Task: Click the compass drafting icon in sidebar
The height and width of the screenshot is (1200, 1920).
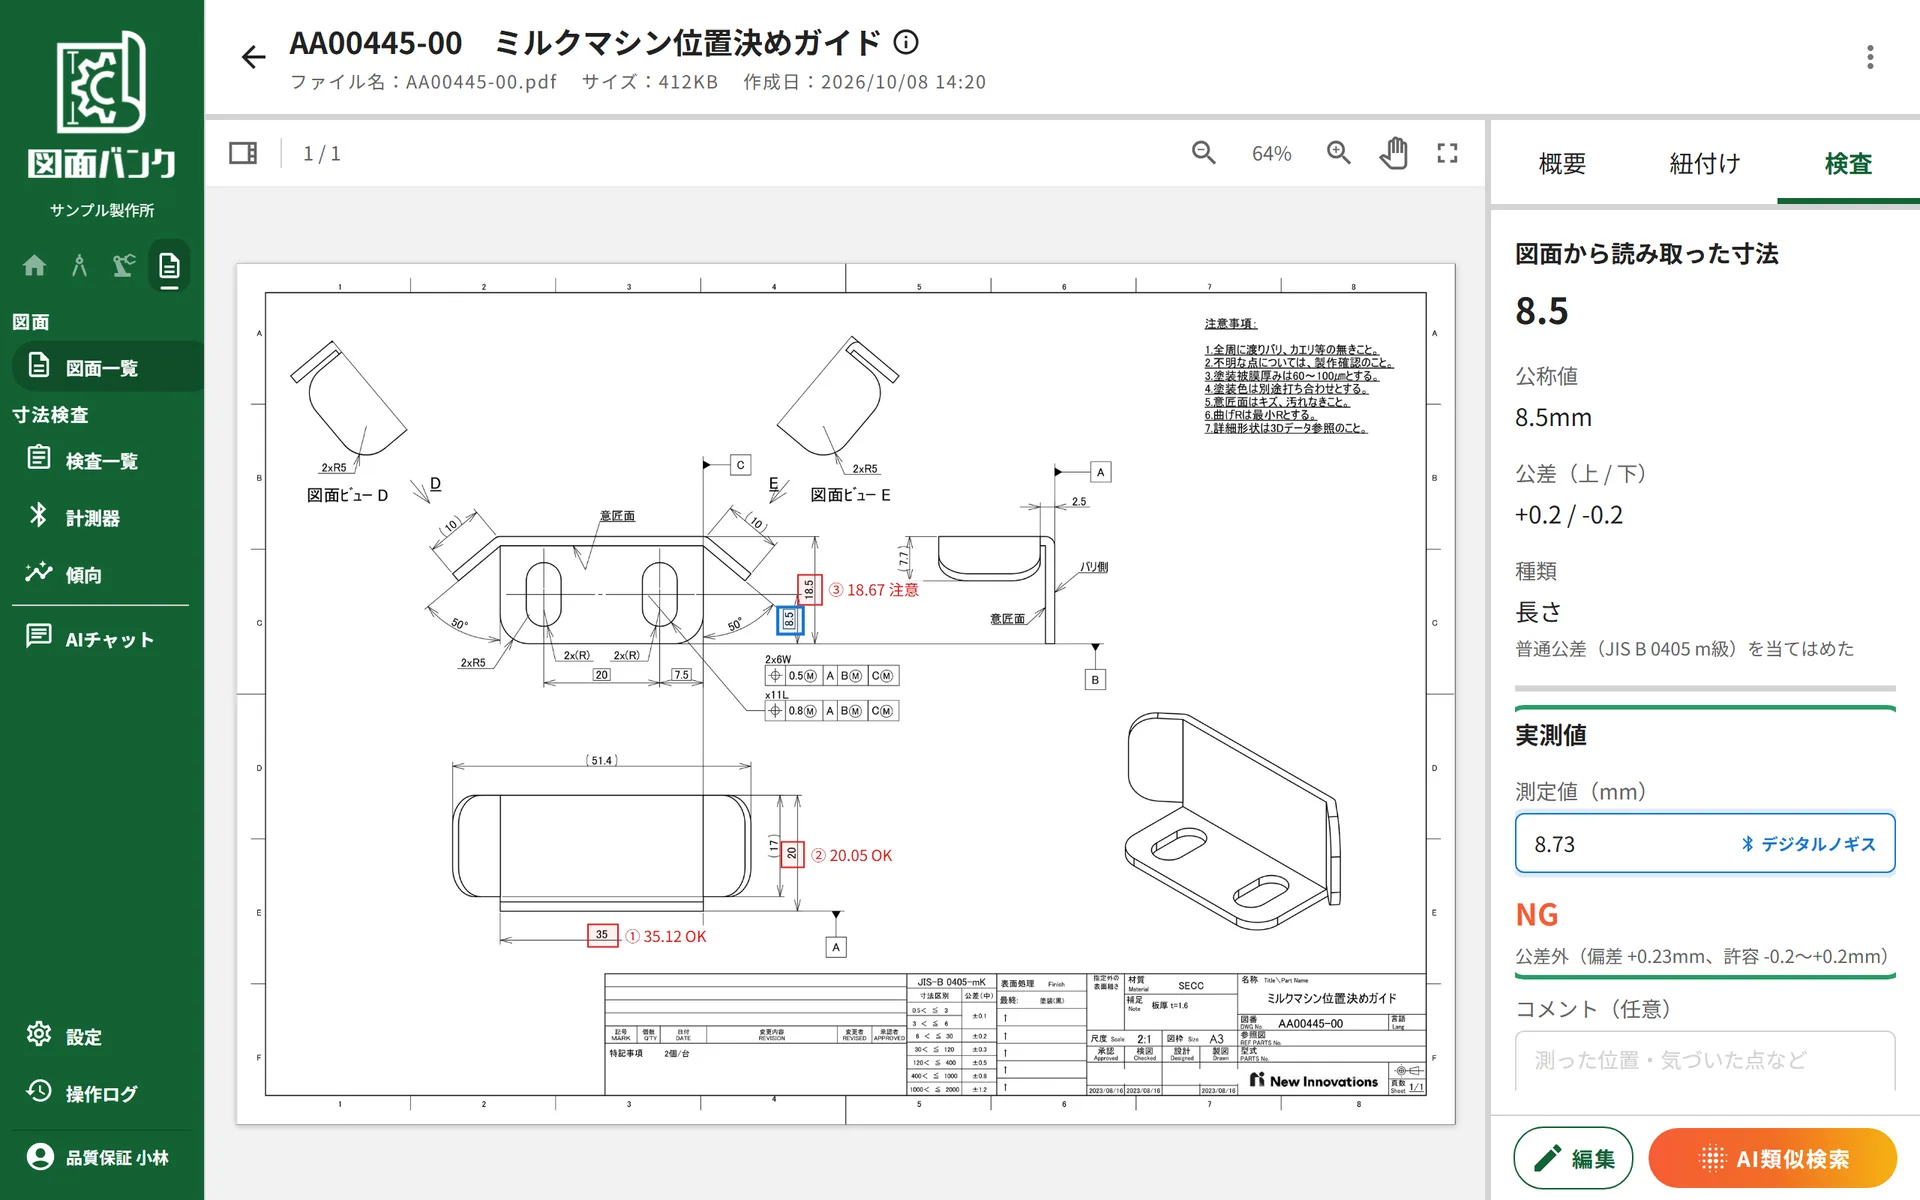Action: click(x=79, y=266)
